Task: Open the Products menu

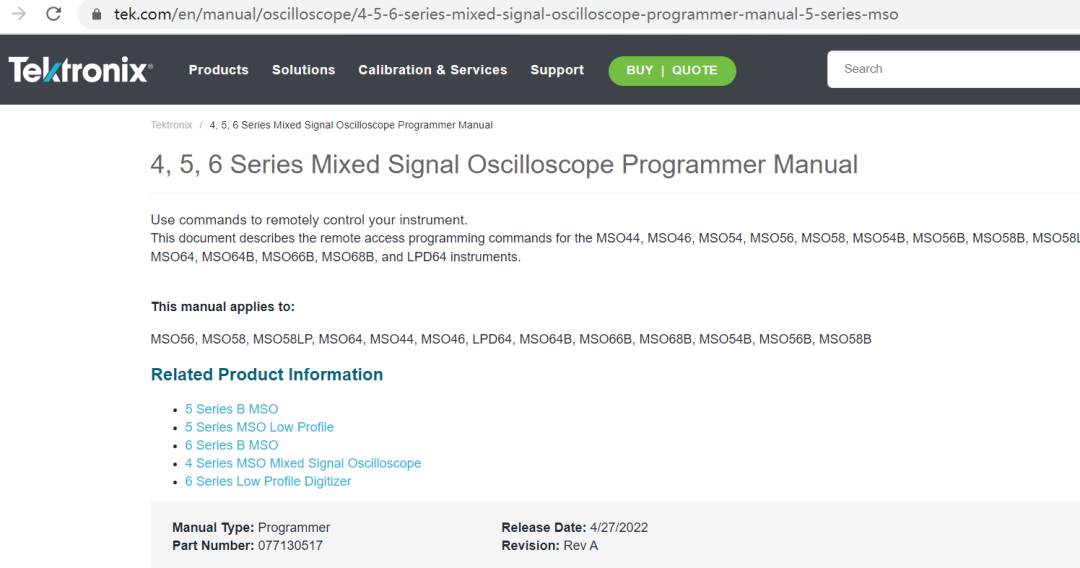Action: [218, 70]
